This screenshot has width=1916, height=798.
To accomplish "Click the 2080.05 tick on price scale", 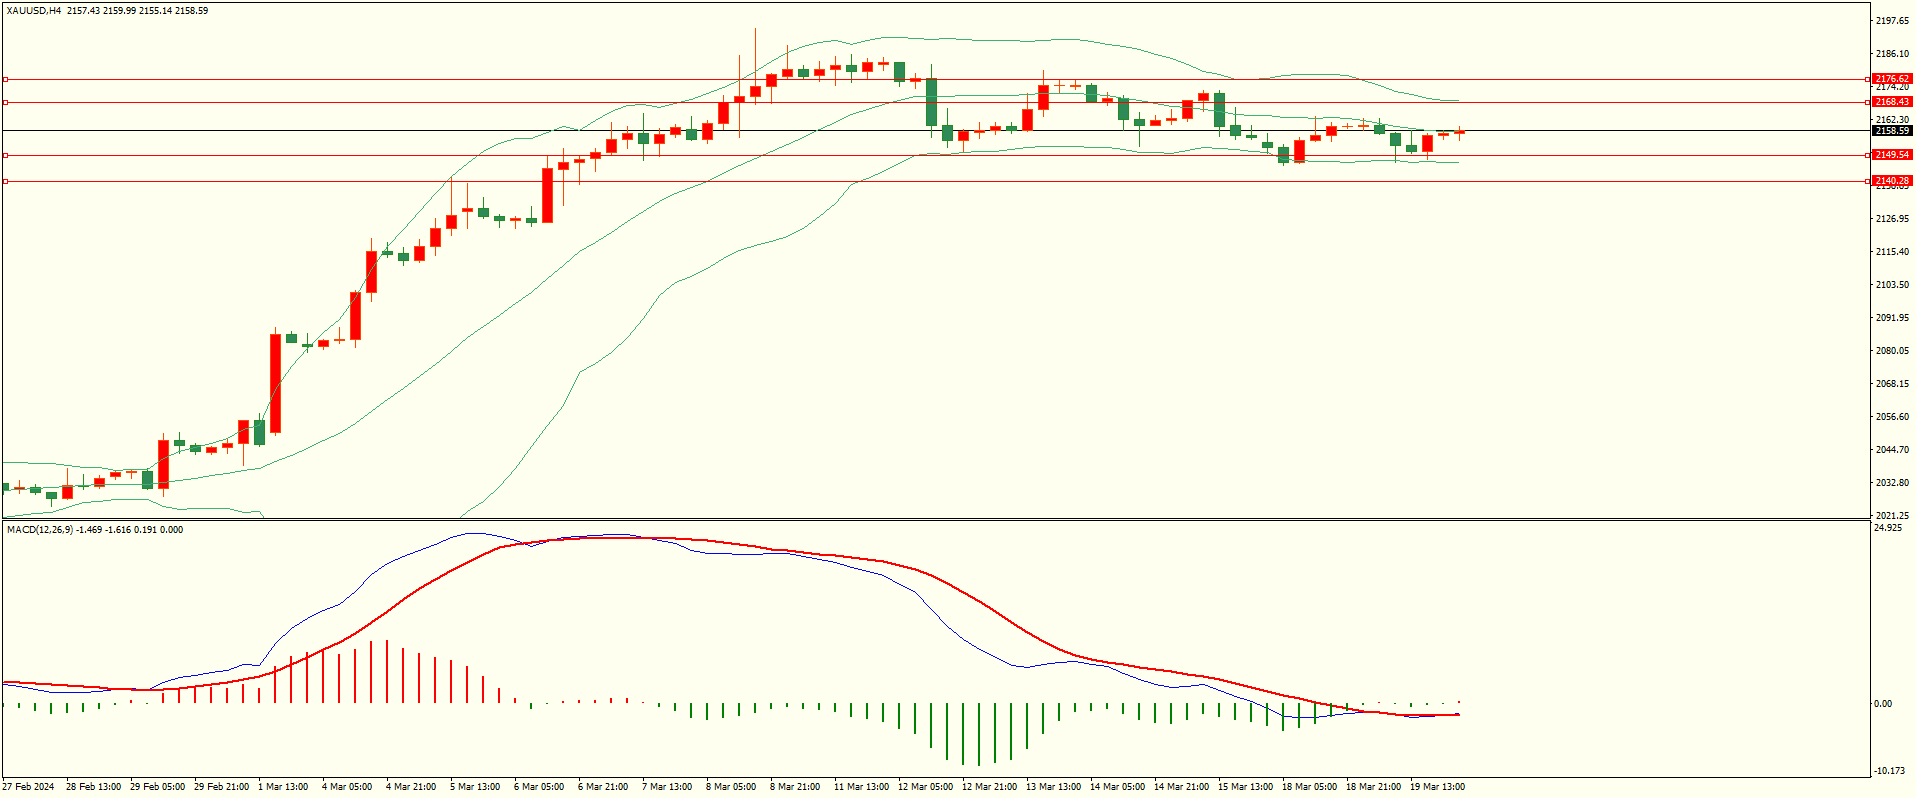I will 1892,351.
